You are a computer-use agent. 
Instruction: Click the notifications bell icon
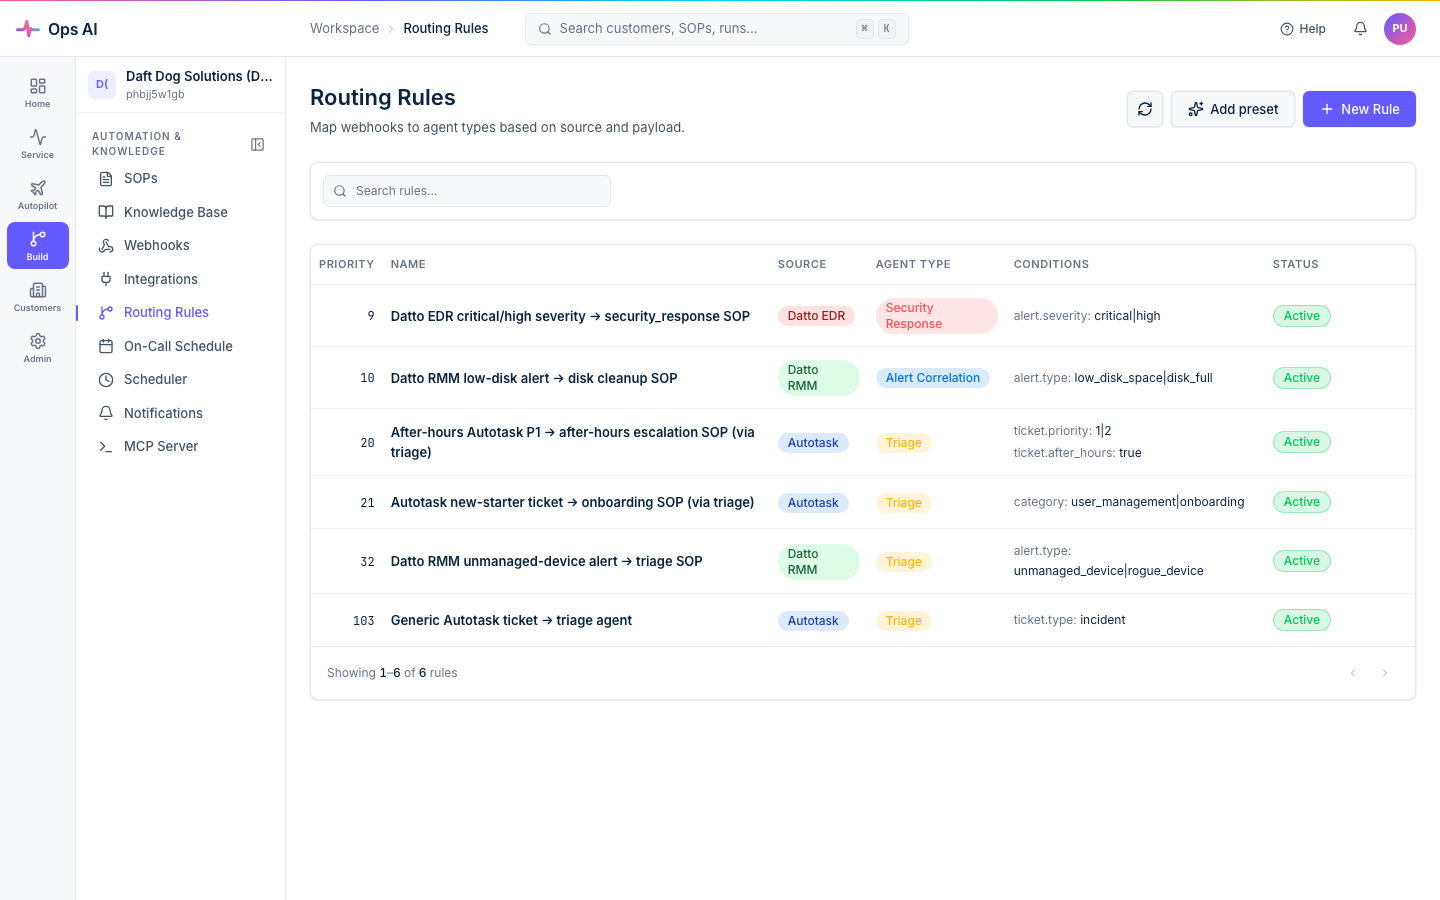coord(1360,29)
